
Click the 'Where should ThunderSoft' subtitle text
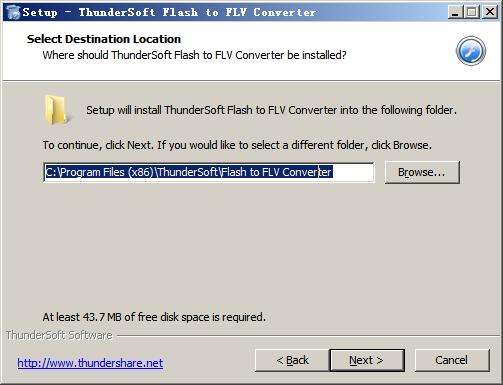[195, 55]
